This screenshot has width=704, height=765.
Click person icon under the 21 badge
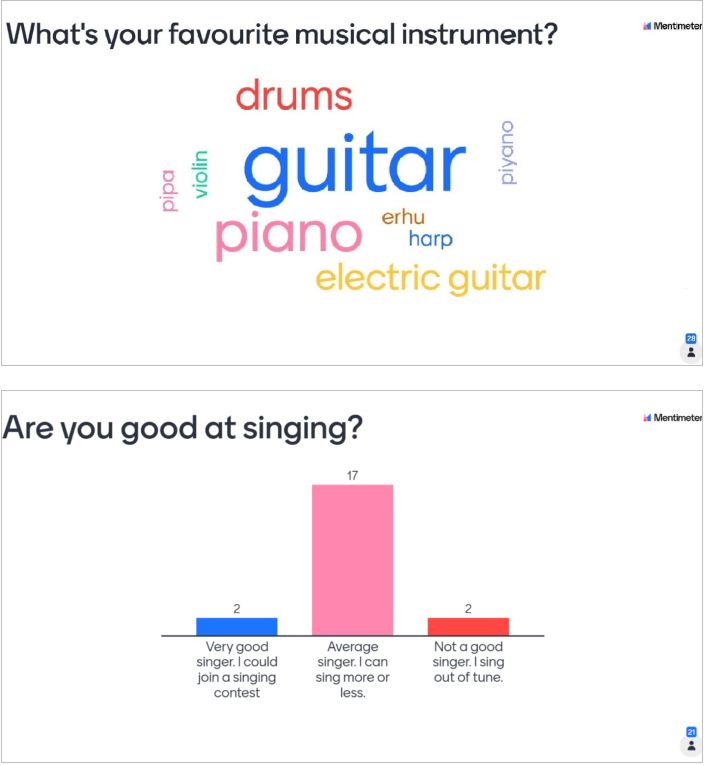coord(690,745)
